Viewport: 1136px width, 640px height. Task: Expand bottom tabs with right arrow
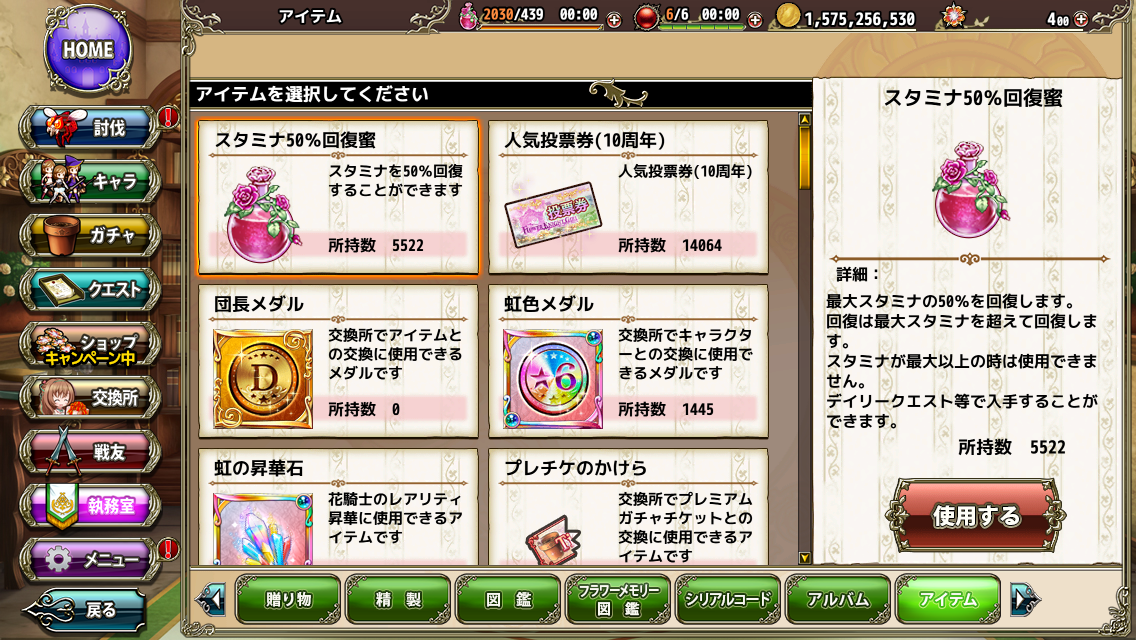[x=1024, y=599]
